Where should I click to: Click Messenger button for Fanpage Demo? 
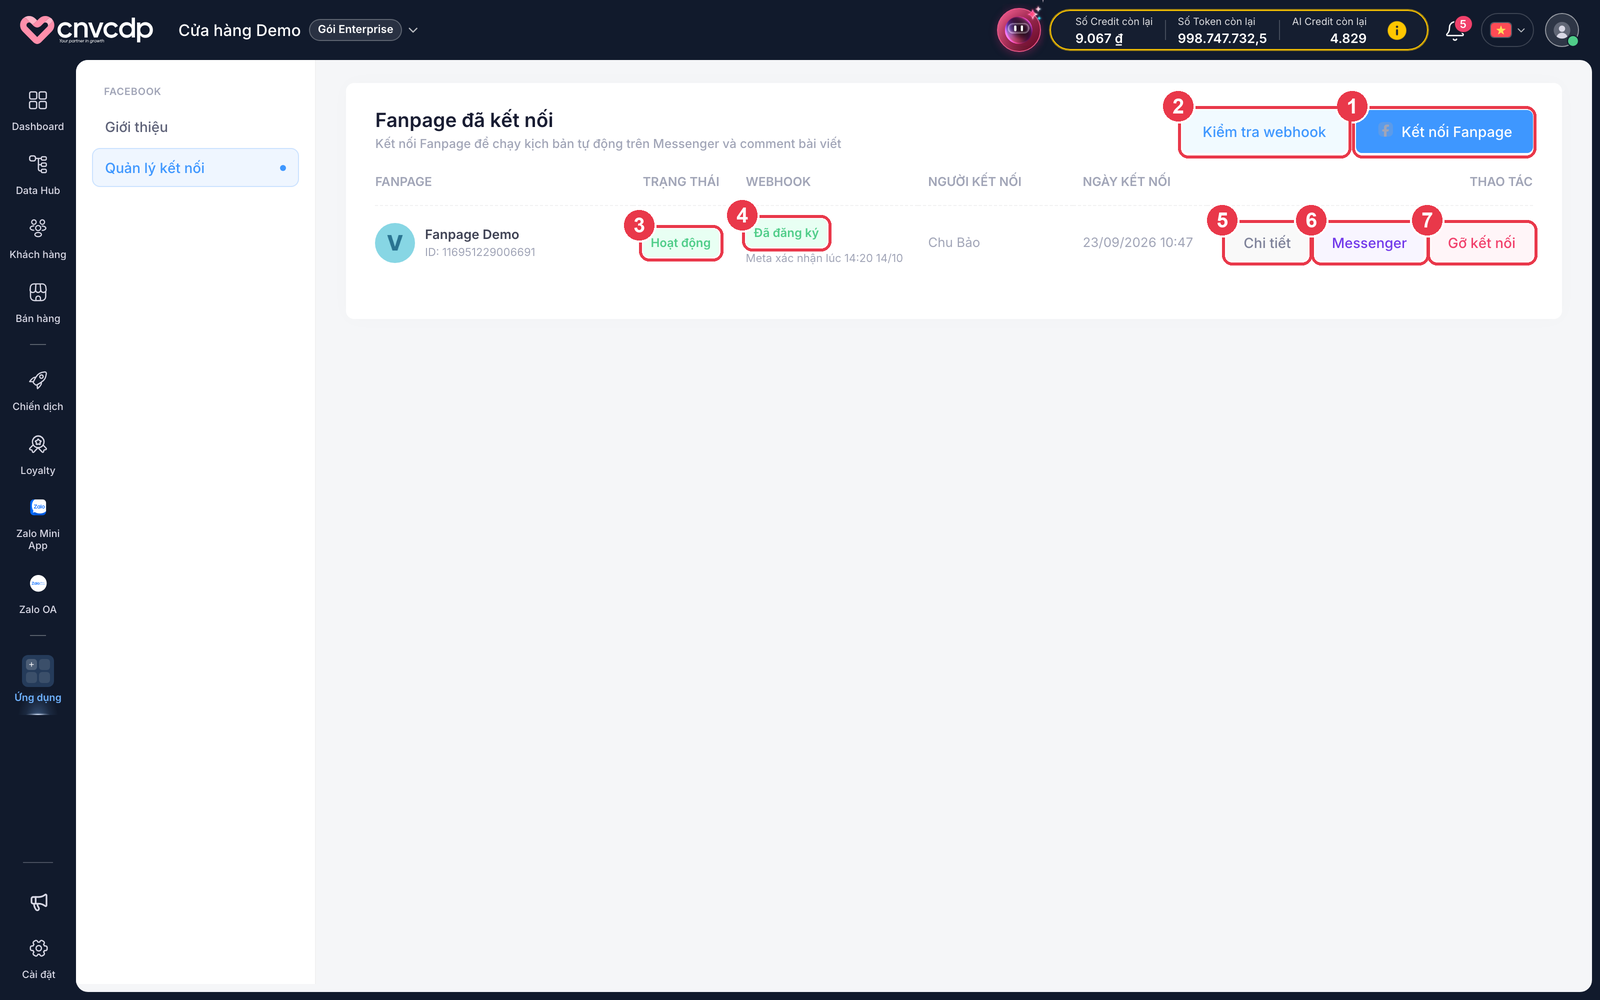[x=1369, y=243]
